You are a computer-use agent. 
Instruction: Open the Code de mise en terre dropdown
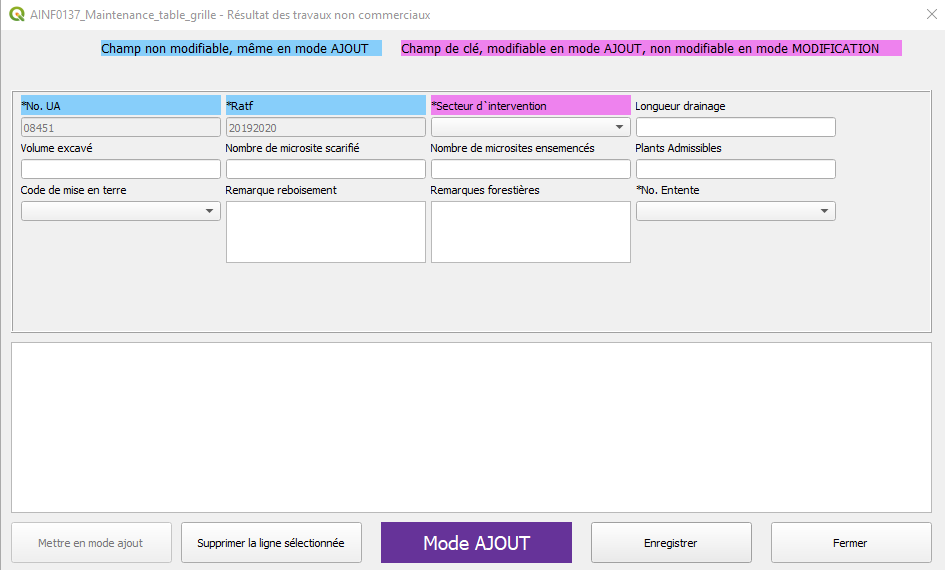[x=121, y=211]
